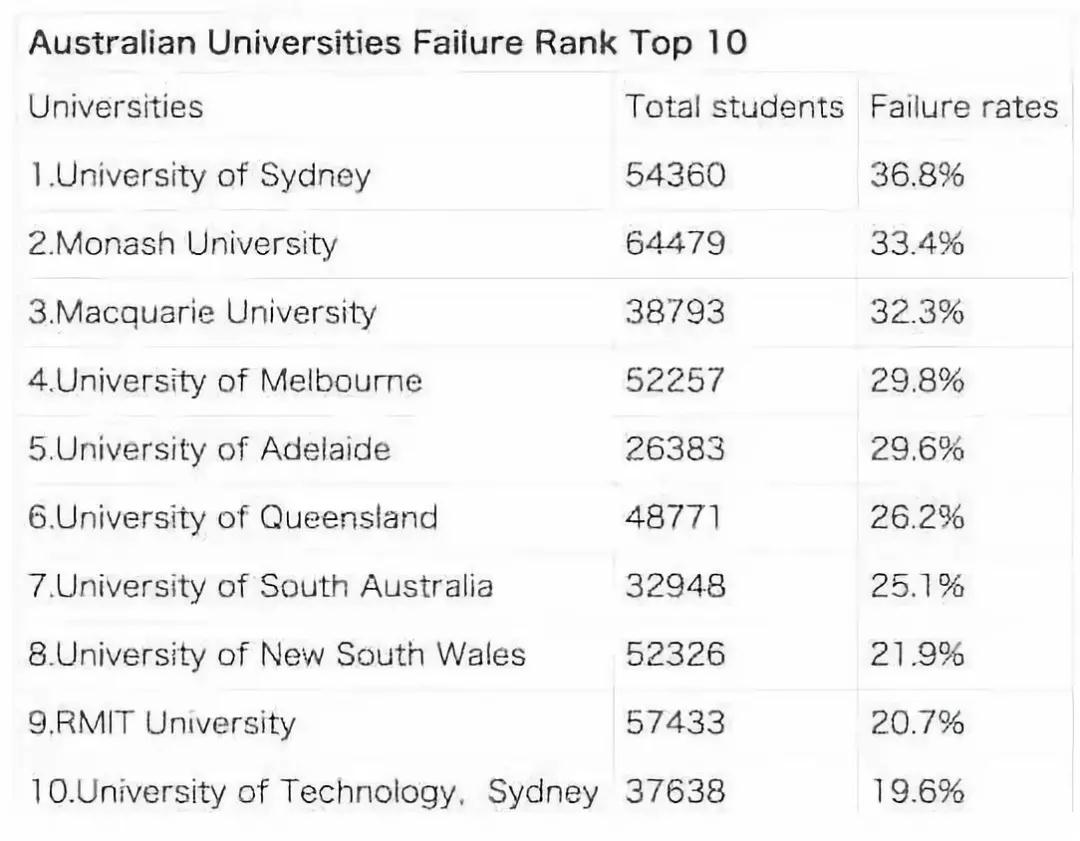Click the 'Total students' column header
1080x841 pixels.
734,107
